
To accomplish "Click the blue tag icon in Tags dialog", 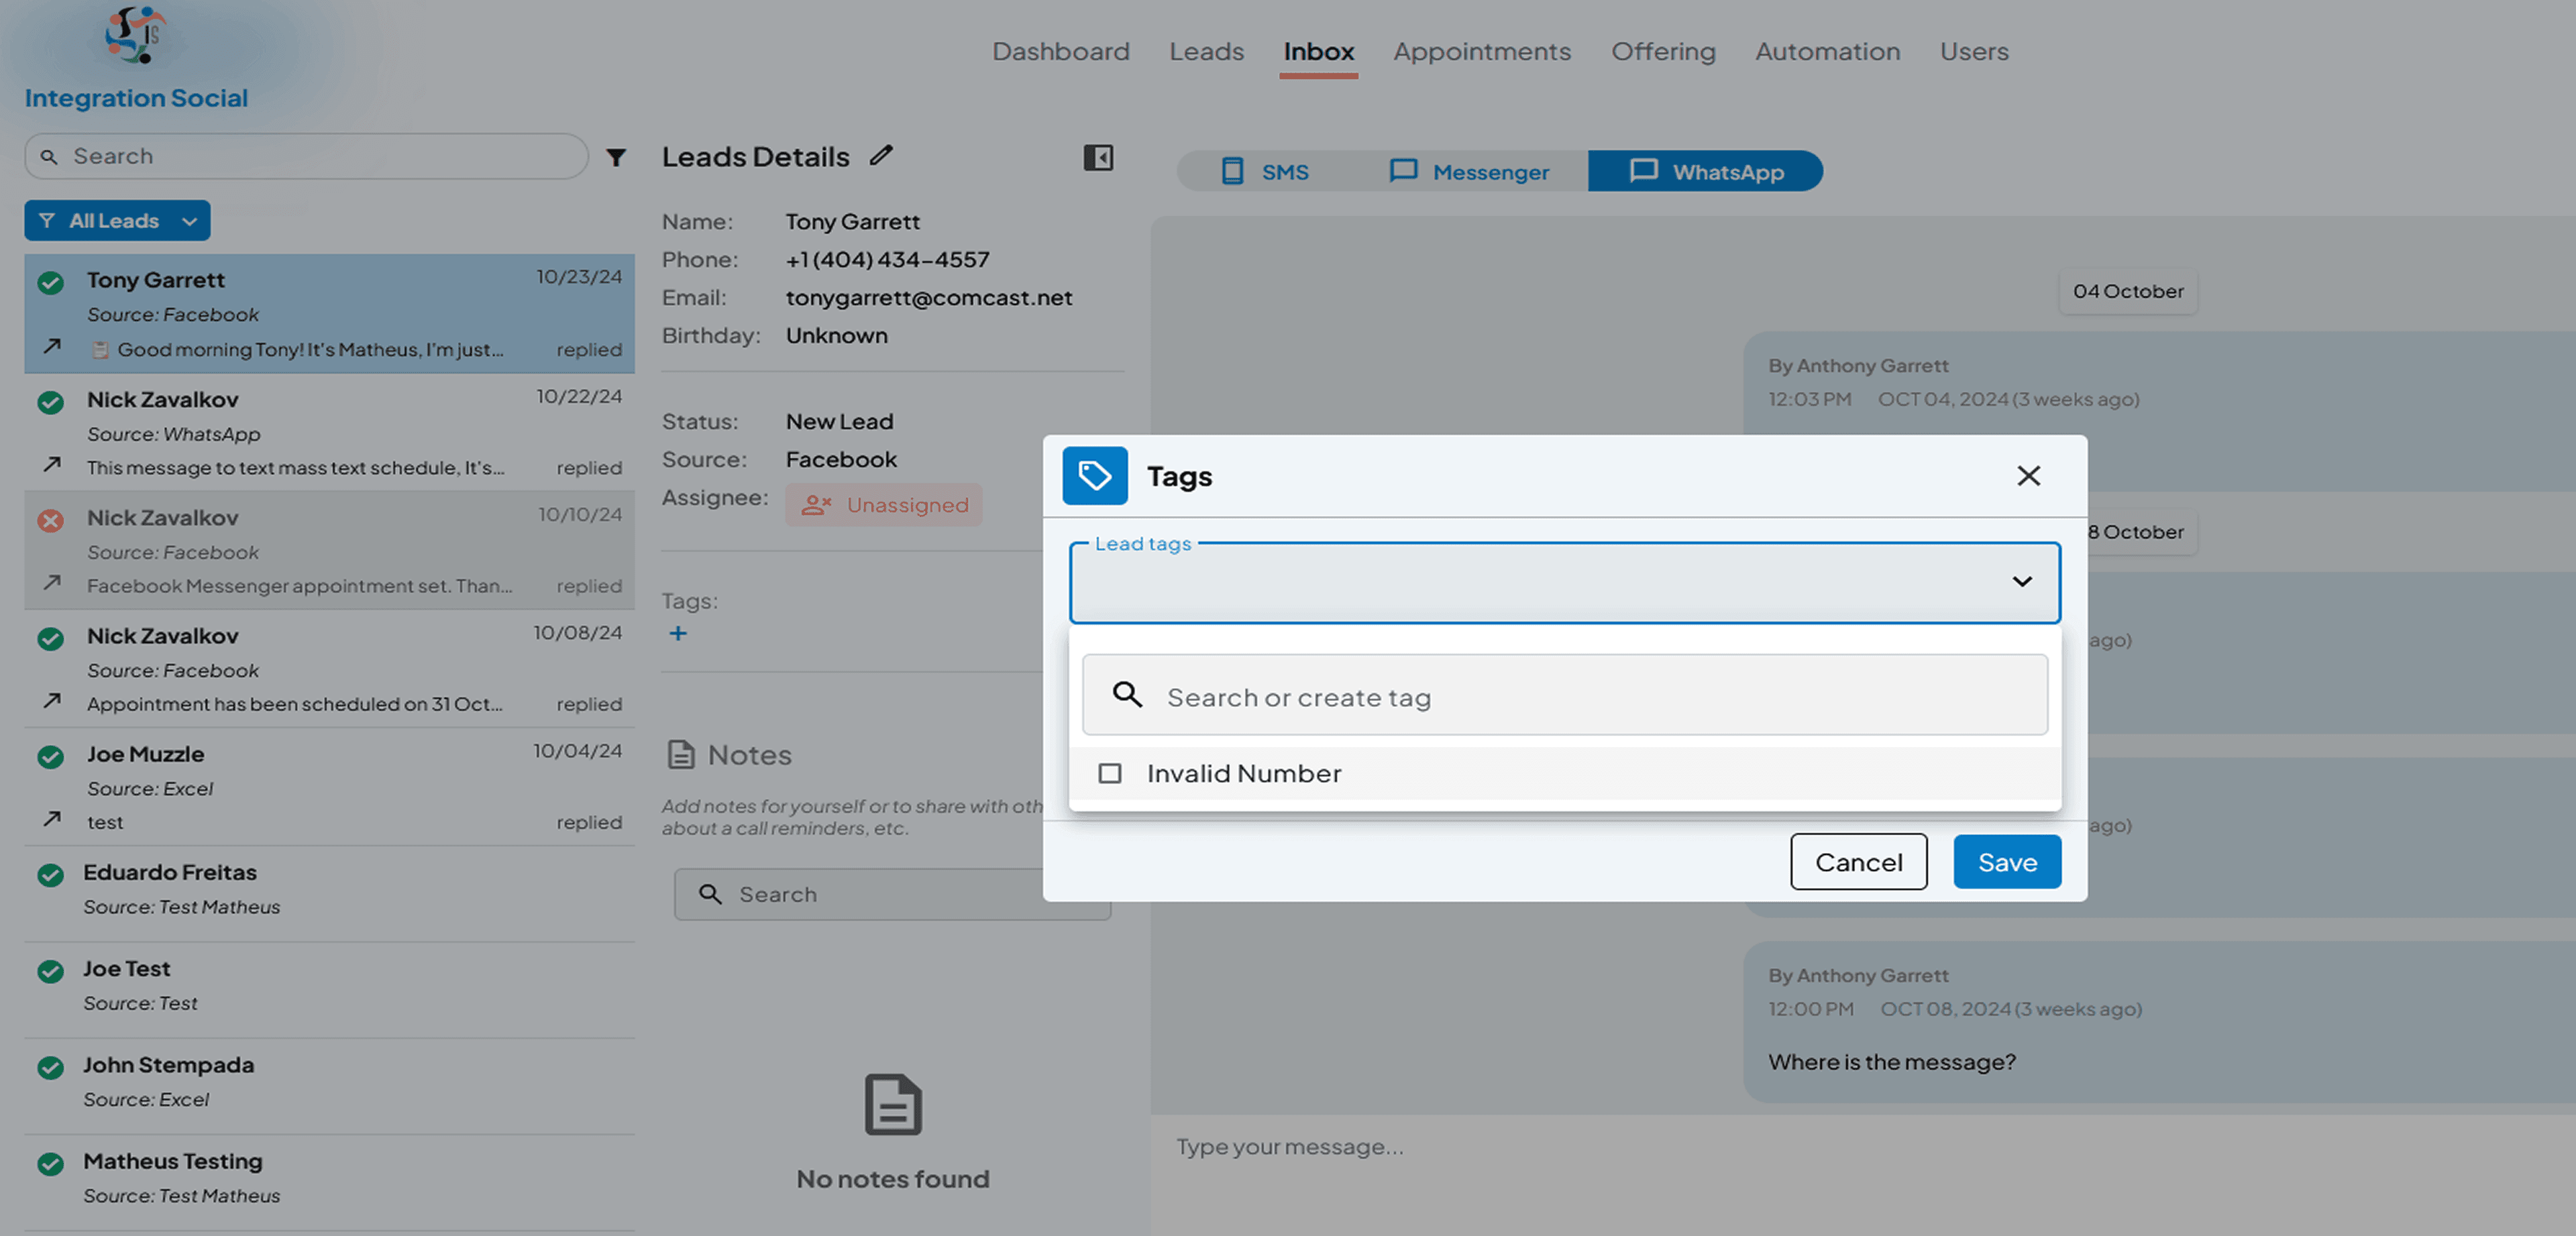I will click(1094, 476).
